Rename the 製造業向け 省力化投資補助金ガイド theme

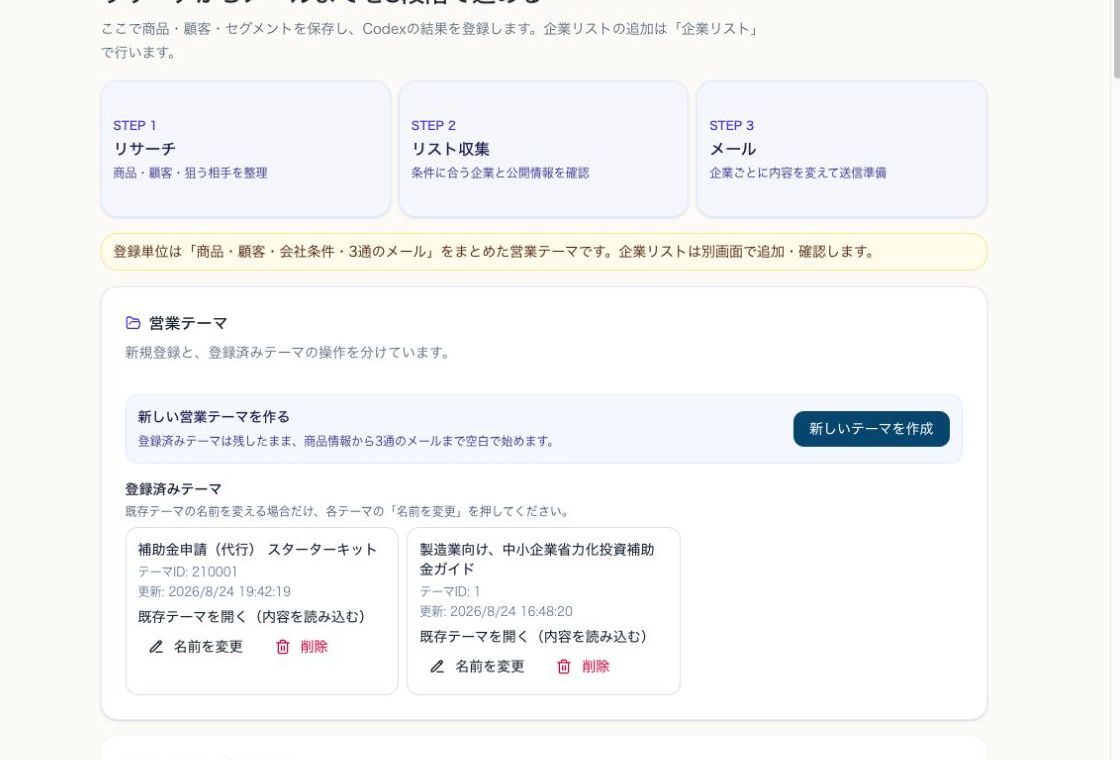coord(478,667)
